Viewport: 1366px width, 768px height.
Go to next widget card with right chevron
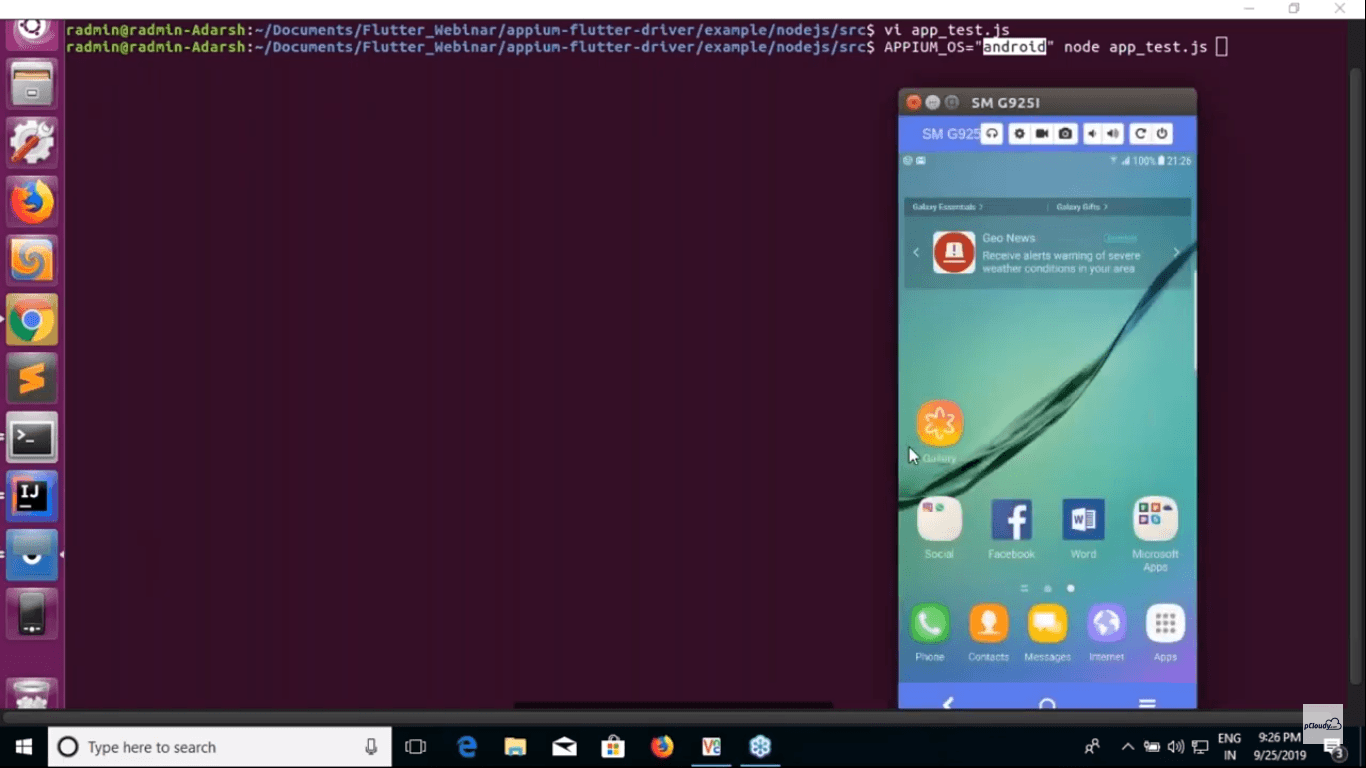[x=1176, y=252]
